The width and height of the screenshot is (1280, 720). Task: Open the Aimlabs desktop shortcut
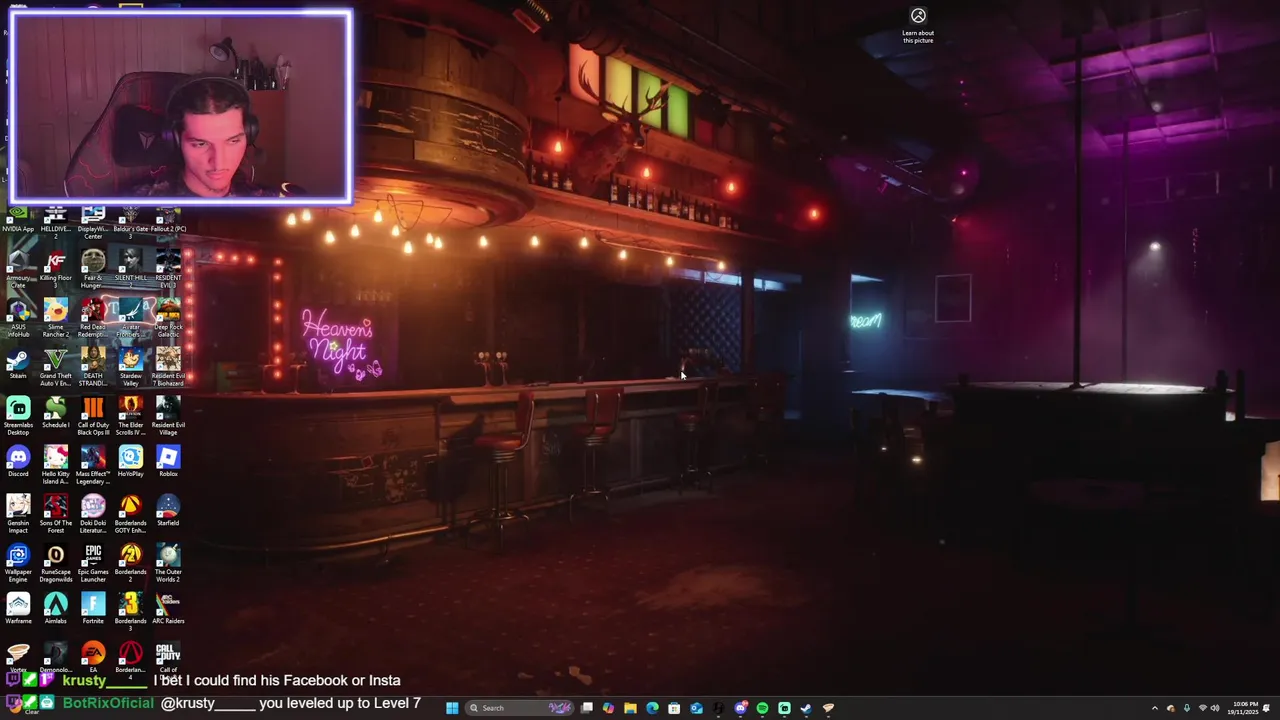pyautogui.click(x=55, y=608)
